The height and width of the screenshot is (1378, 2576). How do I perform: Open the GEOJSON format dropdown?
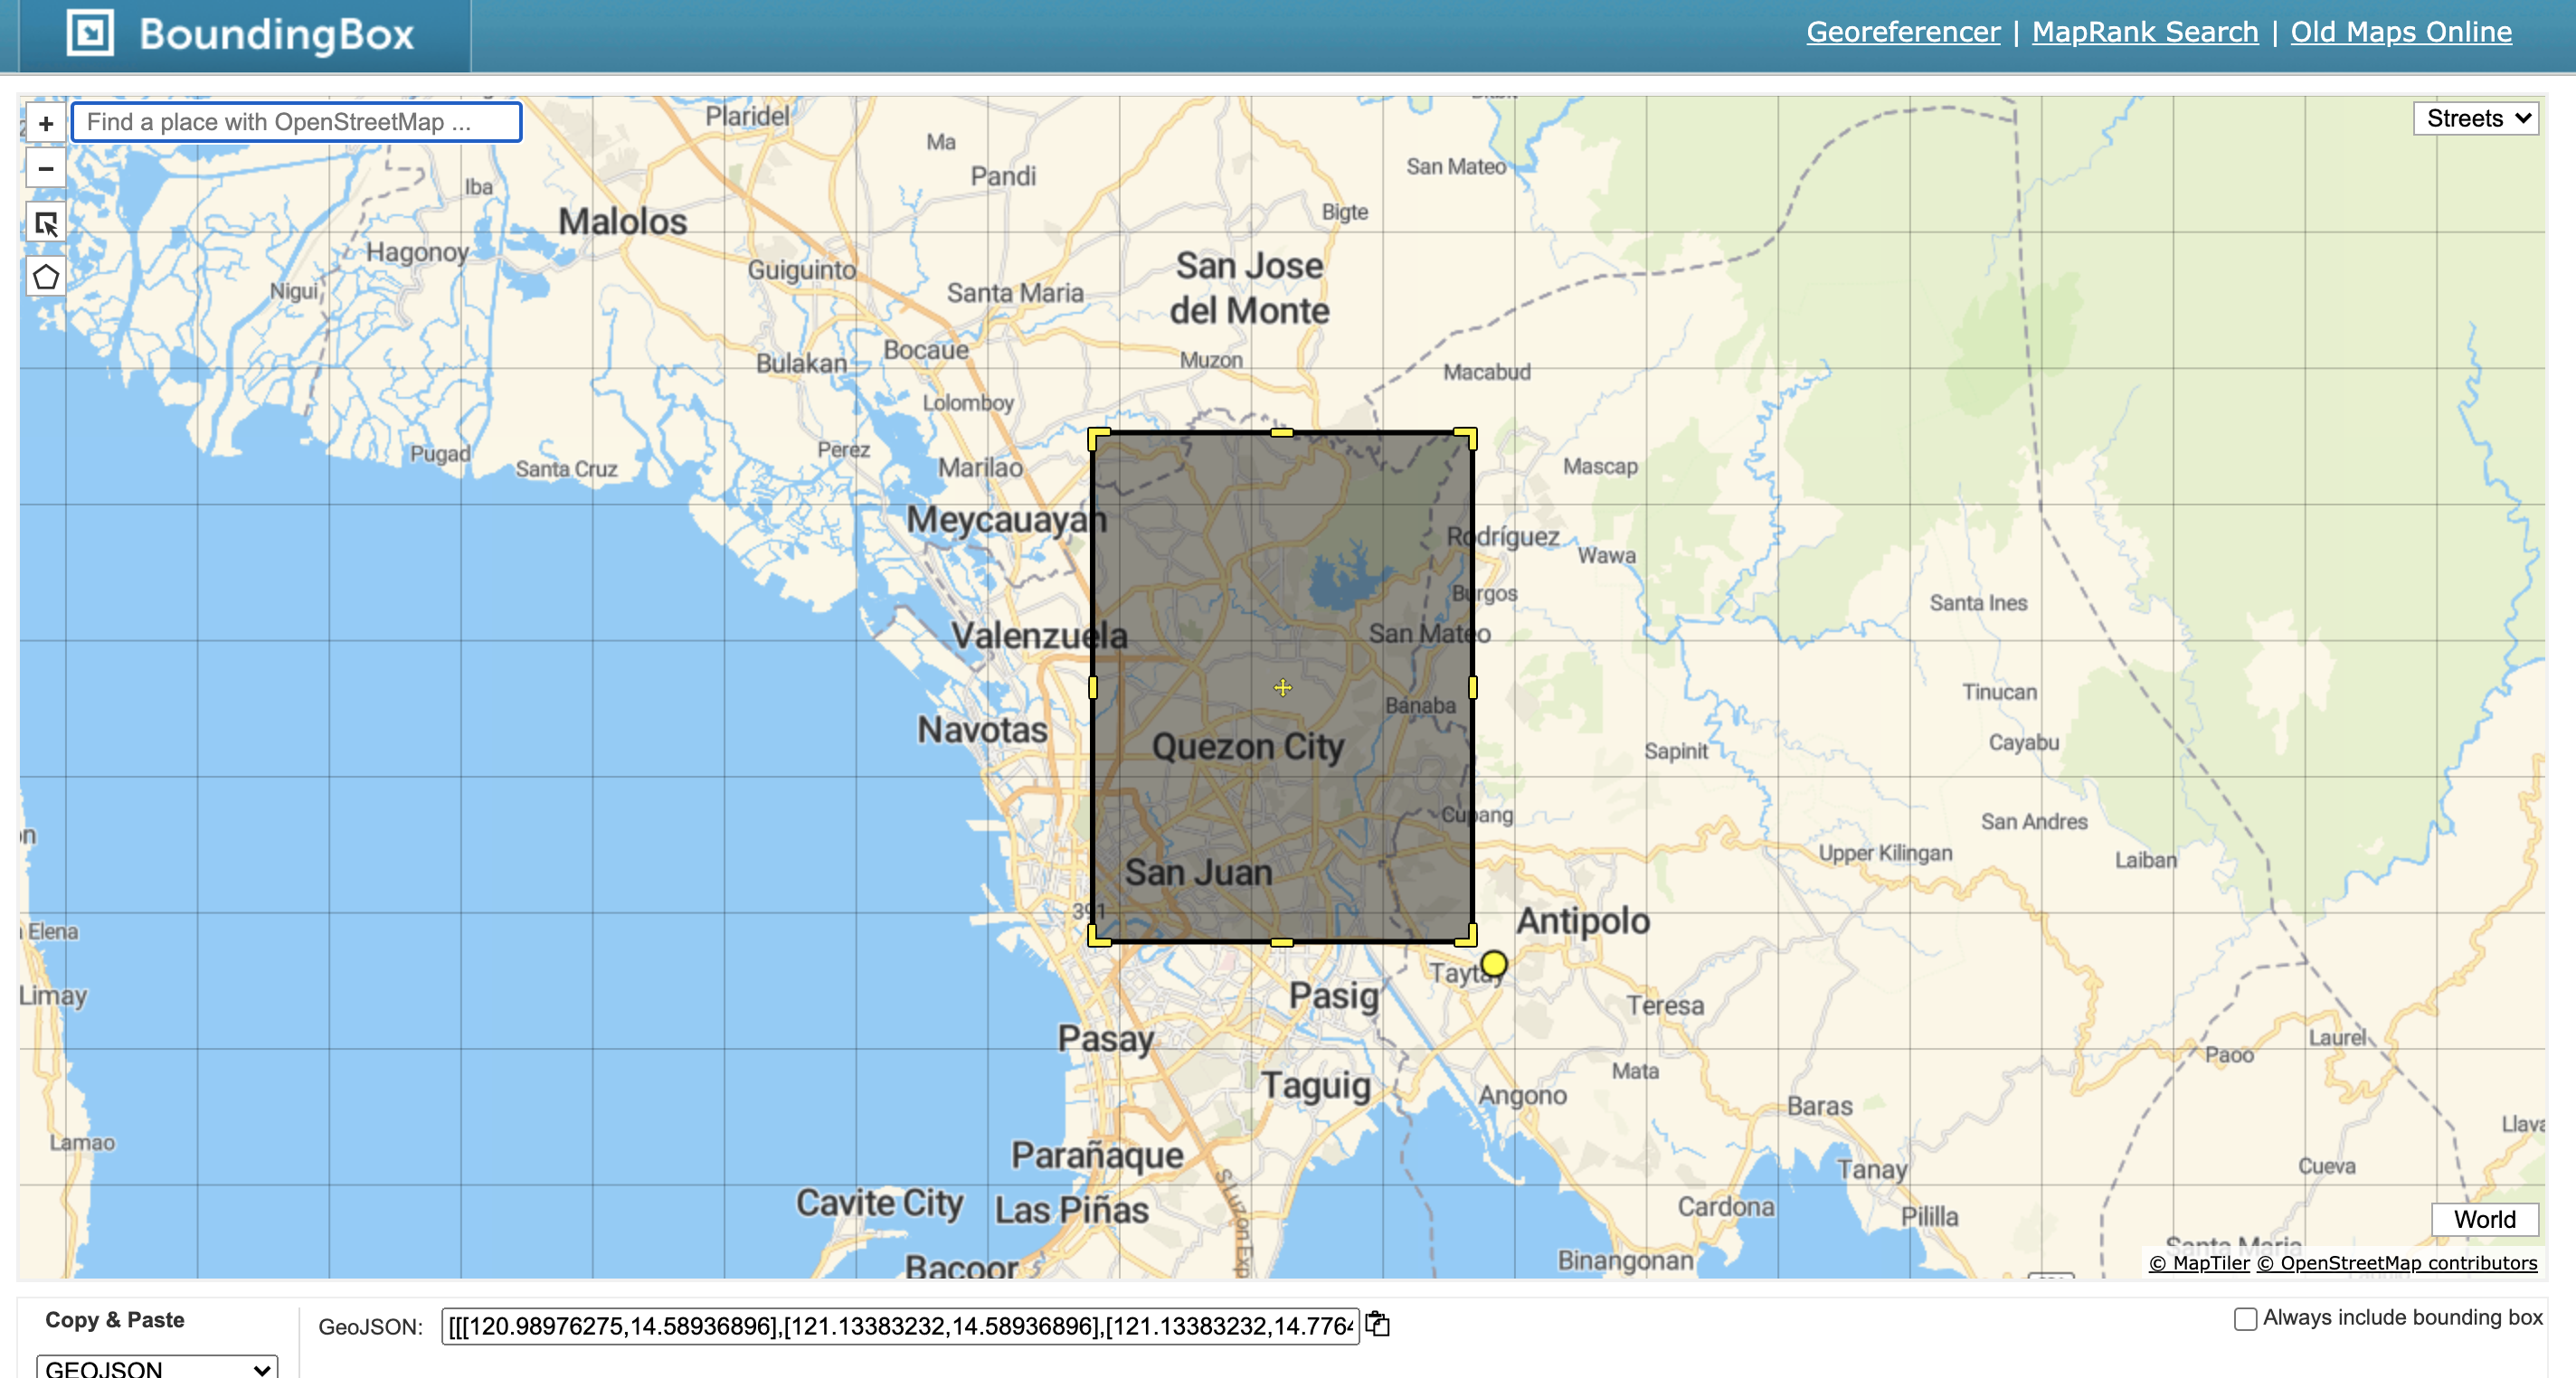coord(157,1367)
